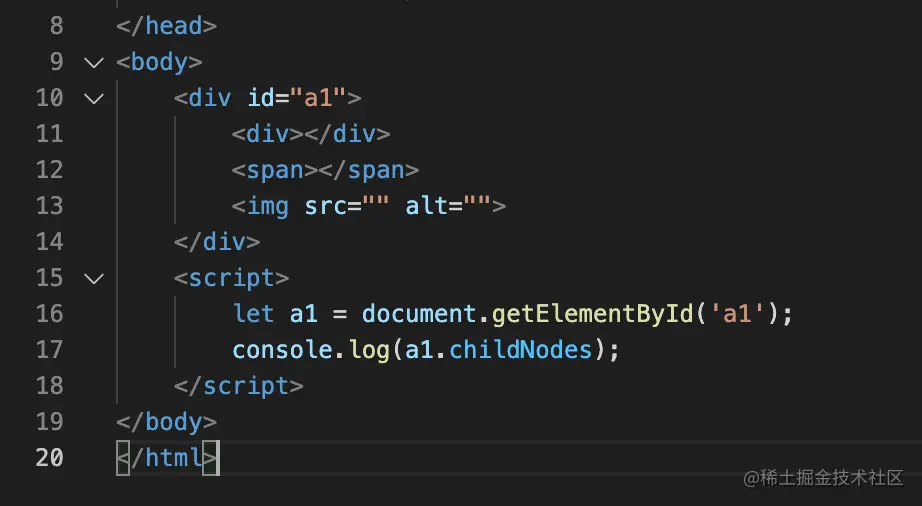This screenshot has width=922, height=506.
Task: Place cursor in opening script tag
Action: point(232,278)
